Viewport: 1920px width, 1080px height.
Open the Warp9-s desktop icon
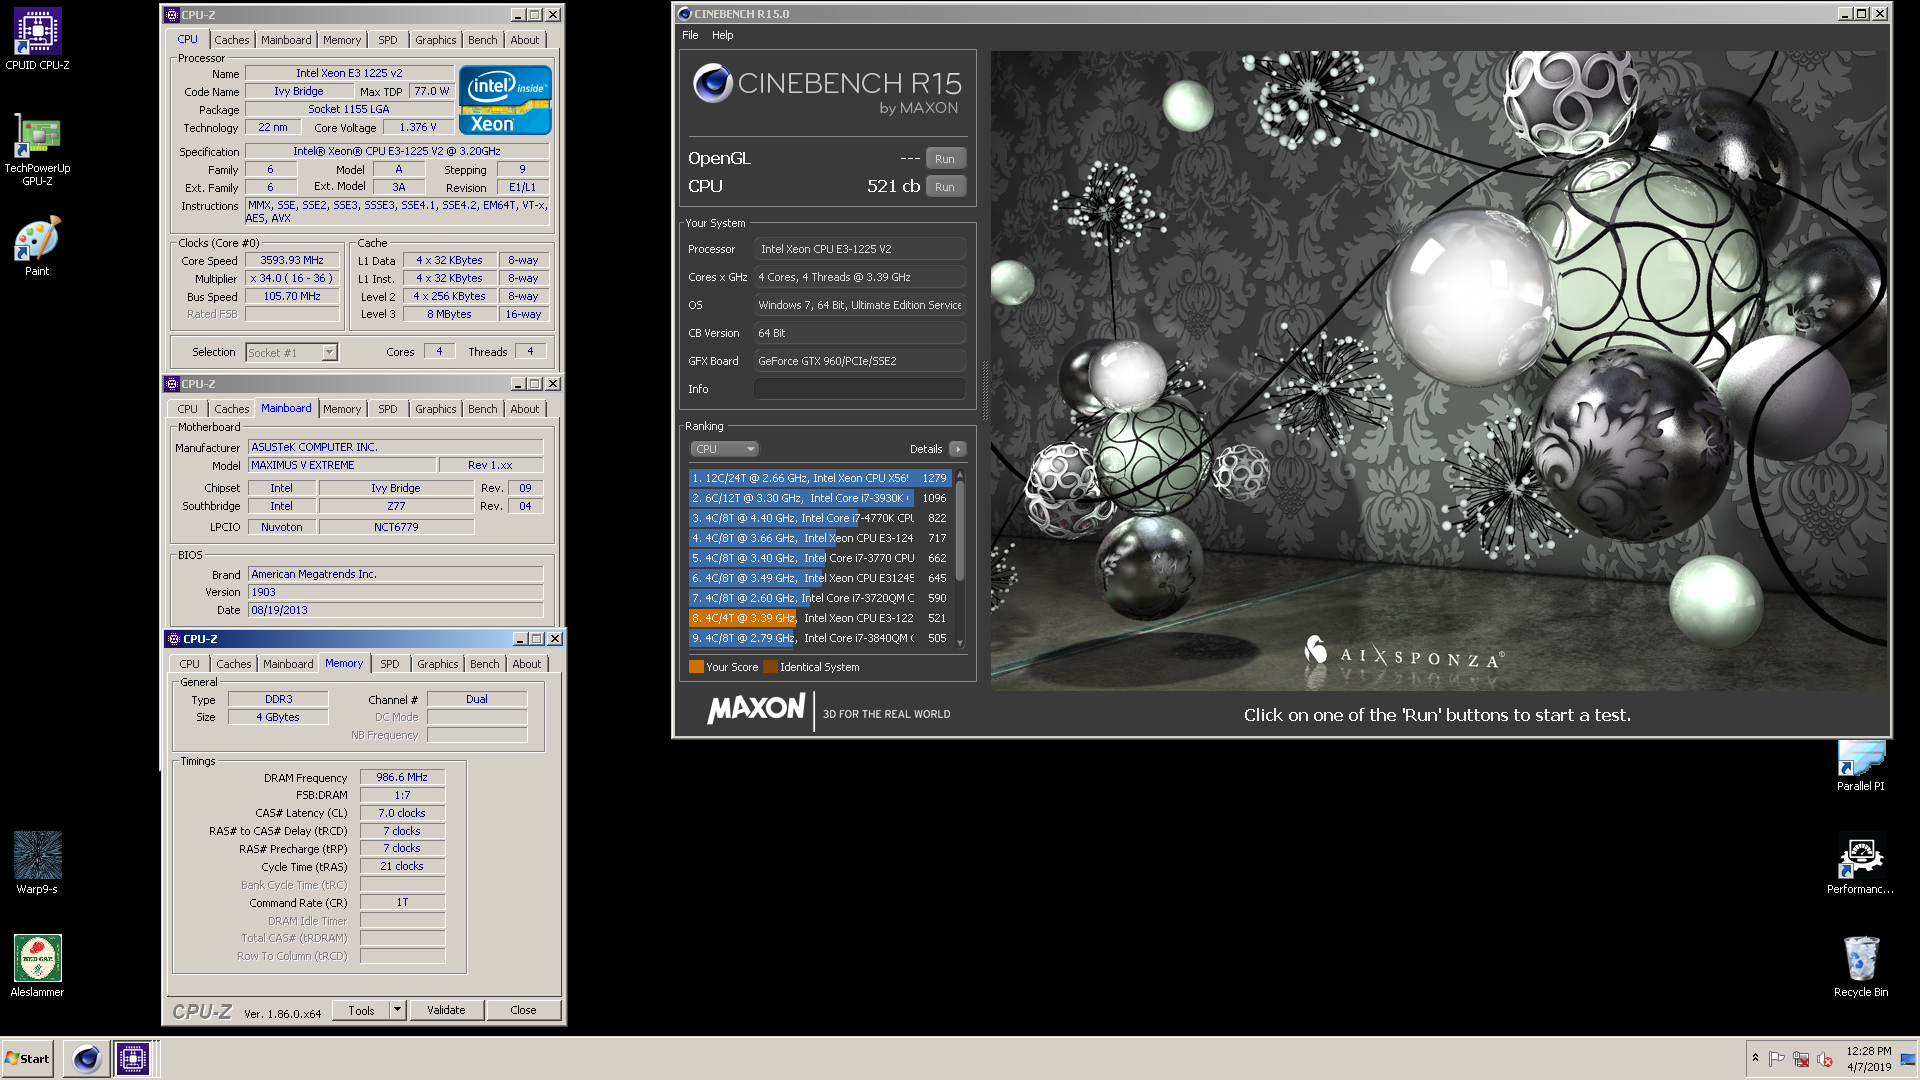(37, 862)
